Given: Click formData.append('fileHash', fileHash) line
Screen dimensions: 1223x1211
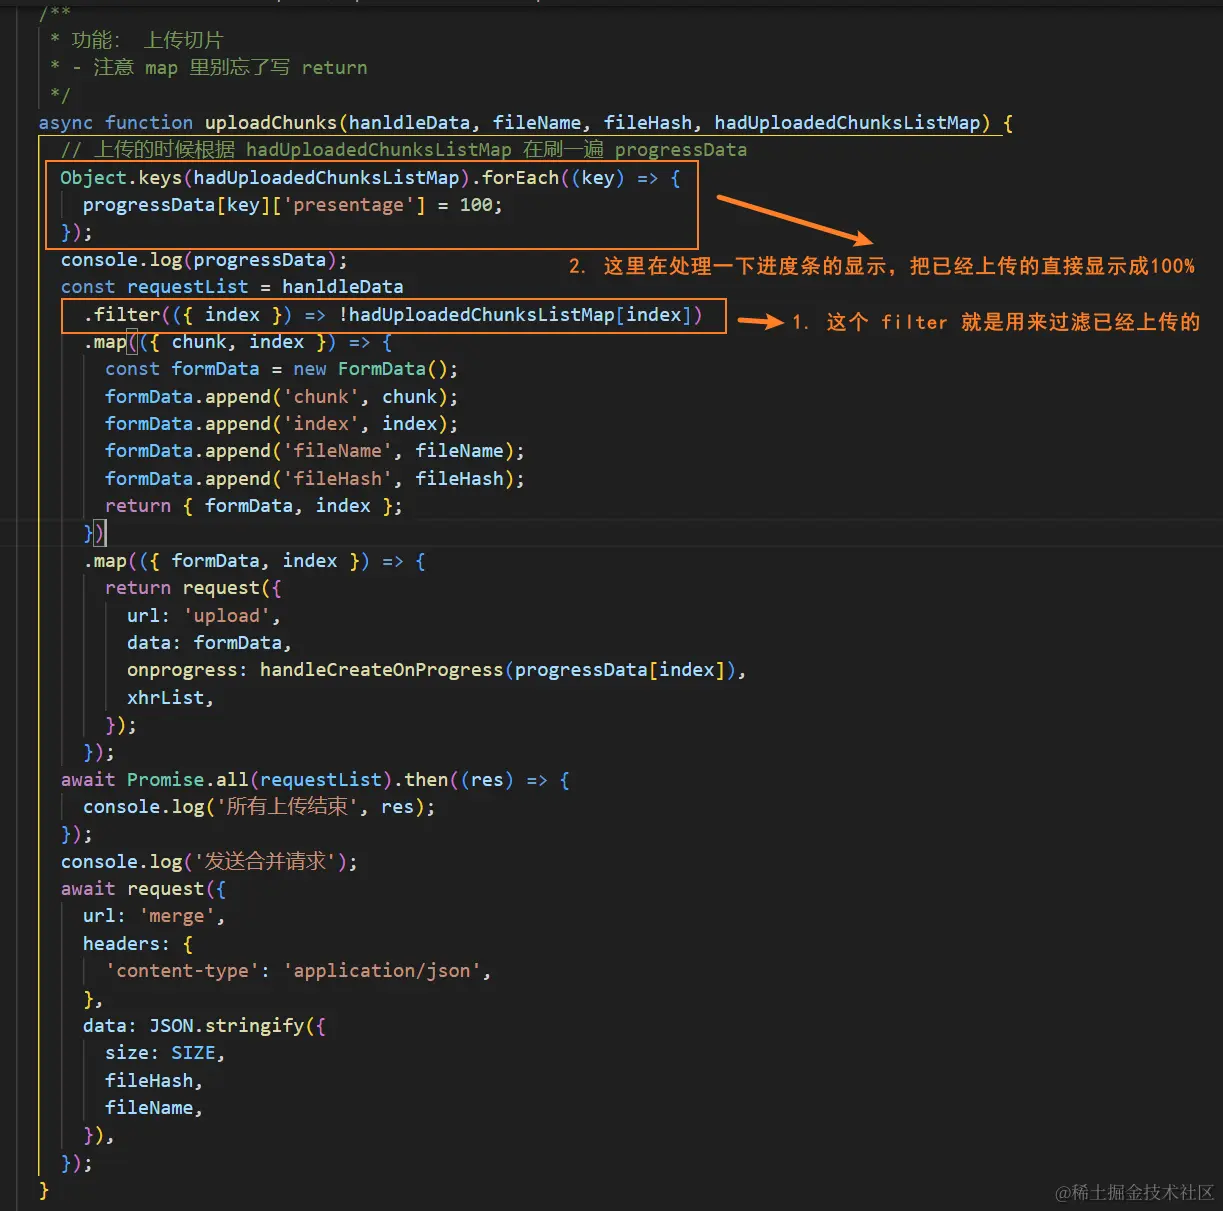Looking at the screenshot, I should 314,479.
